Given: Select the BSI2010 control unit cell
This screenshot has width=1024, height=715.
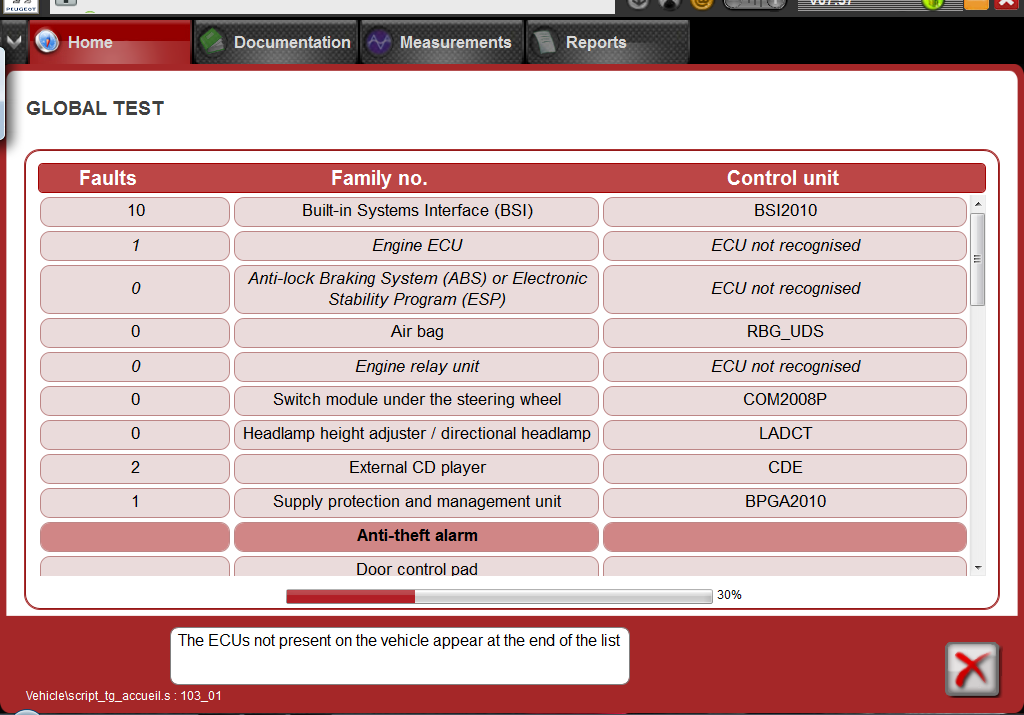Looking at the screenshot, I should click(x=785, y=211).
